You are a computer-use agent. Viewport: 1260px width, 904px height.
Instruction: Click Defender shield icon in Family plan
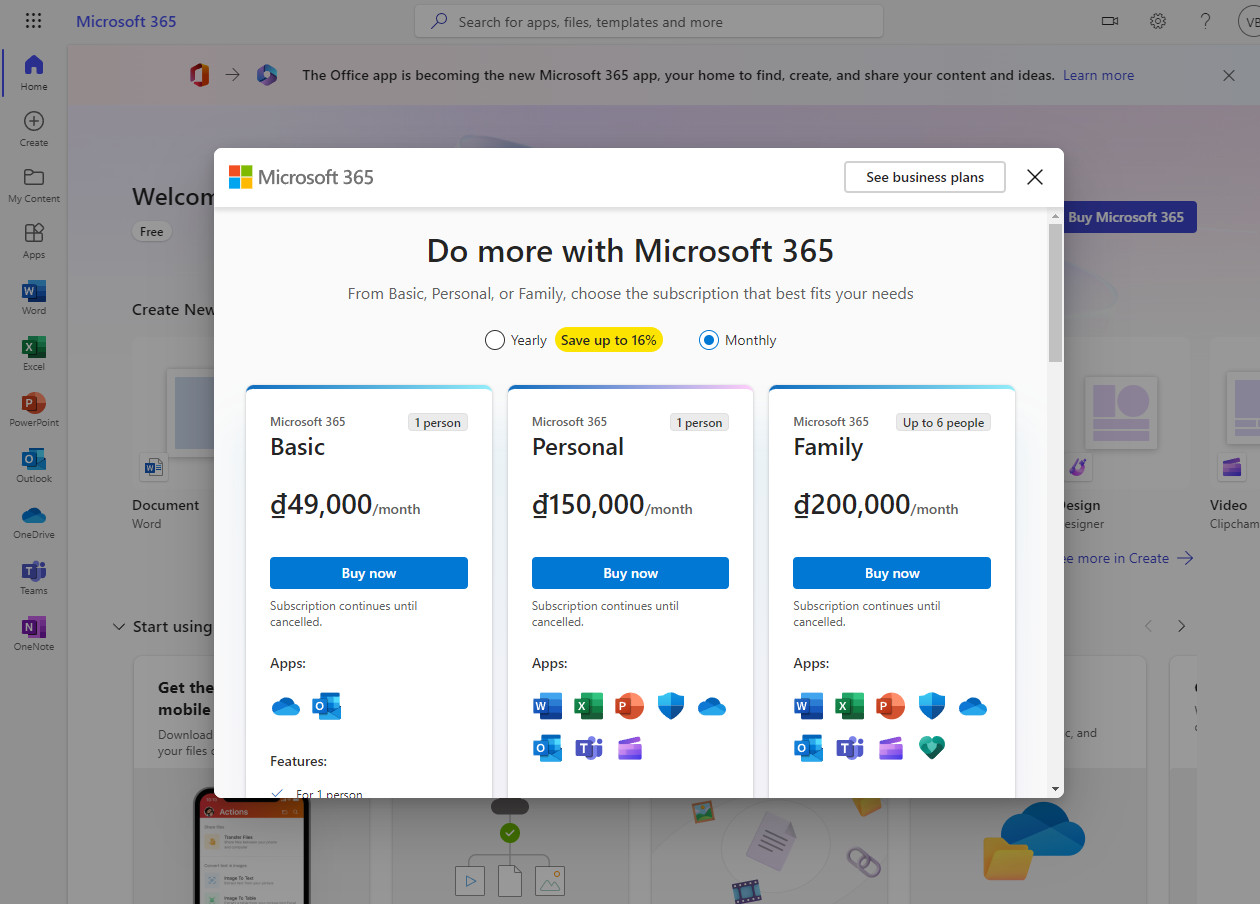point(932,706)
